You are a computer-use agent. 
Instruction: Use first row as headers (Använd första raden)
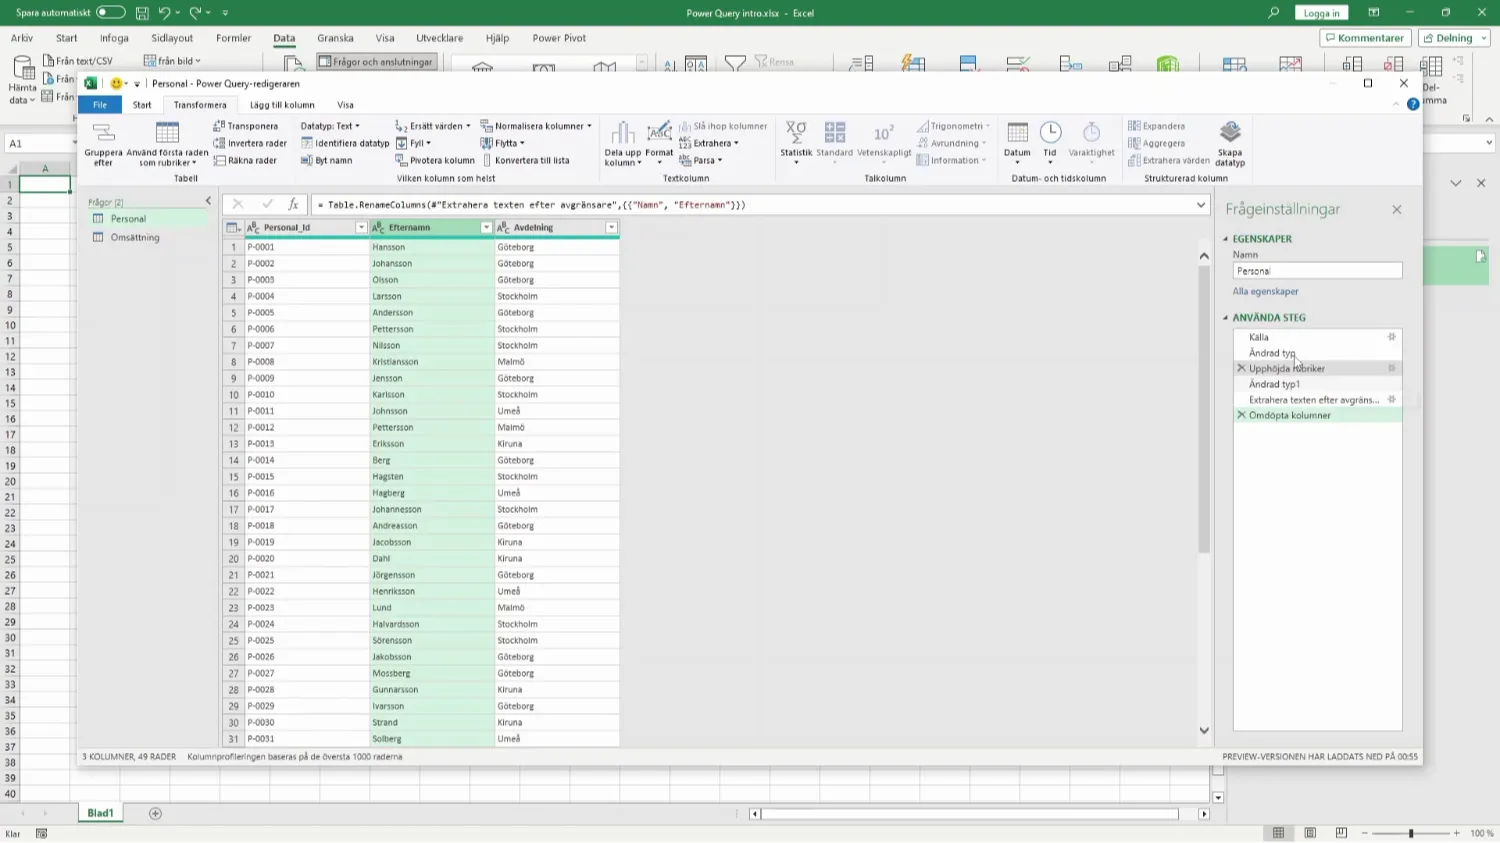tap(167, 144)
